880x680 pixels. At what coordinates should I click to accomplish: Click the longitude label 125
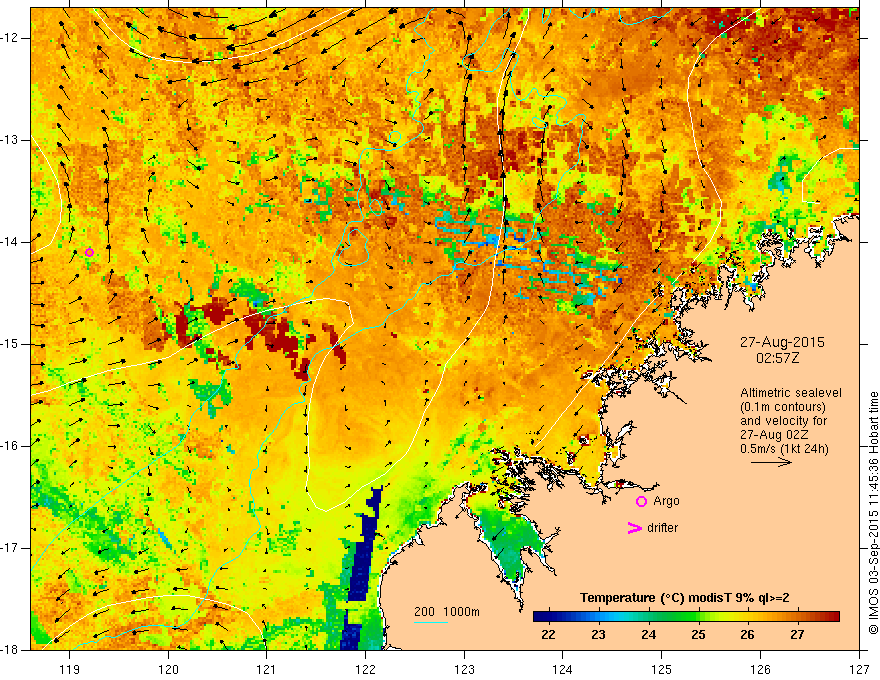point(662,669)
